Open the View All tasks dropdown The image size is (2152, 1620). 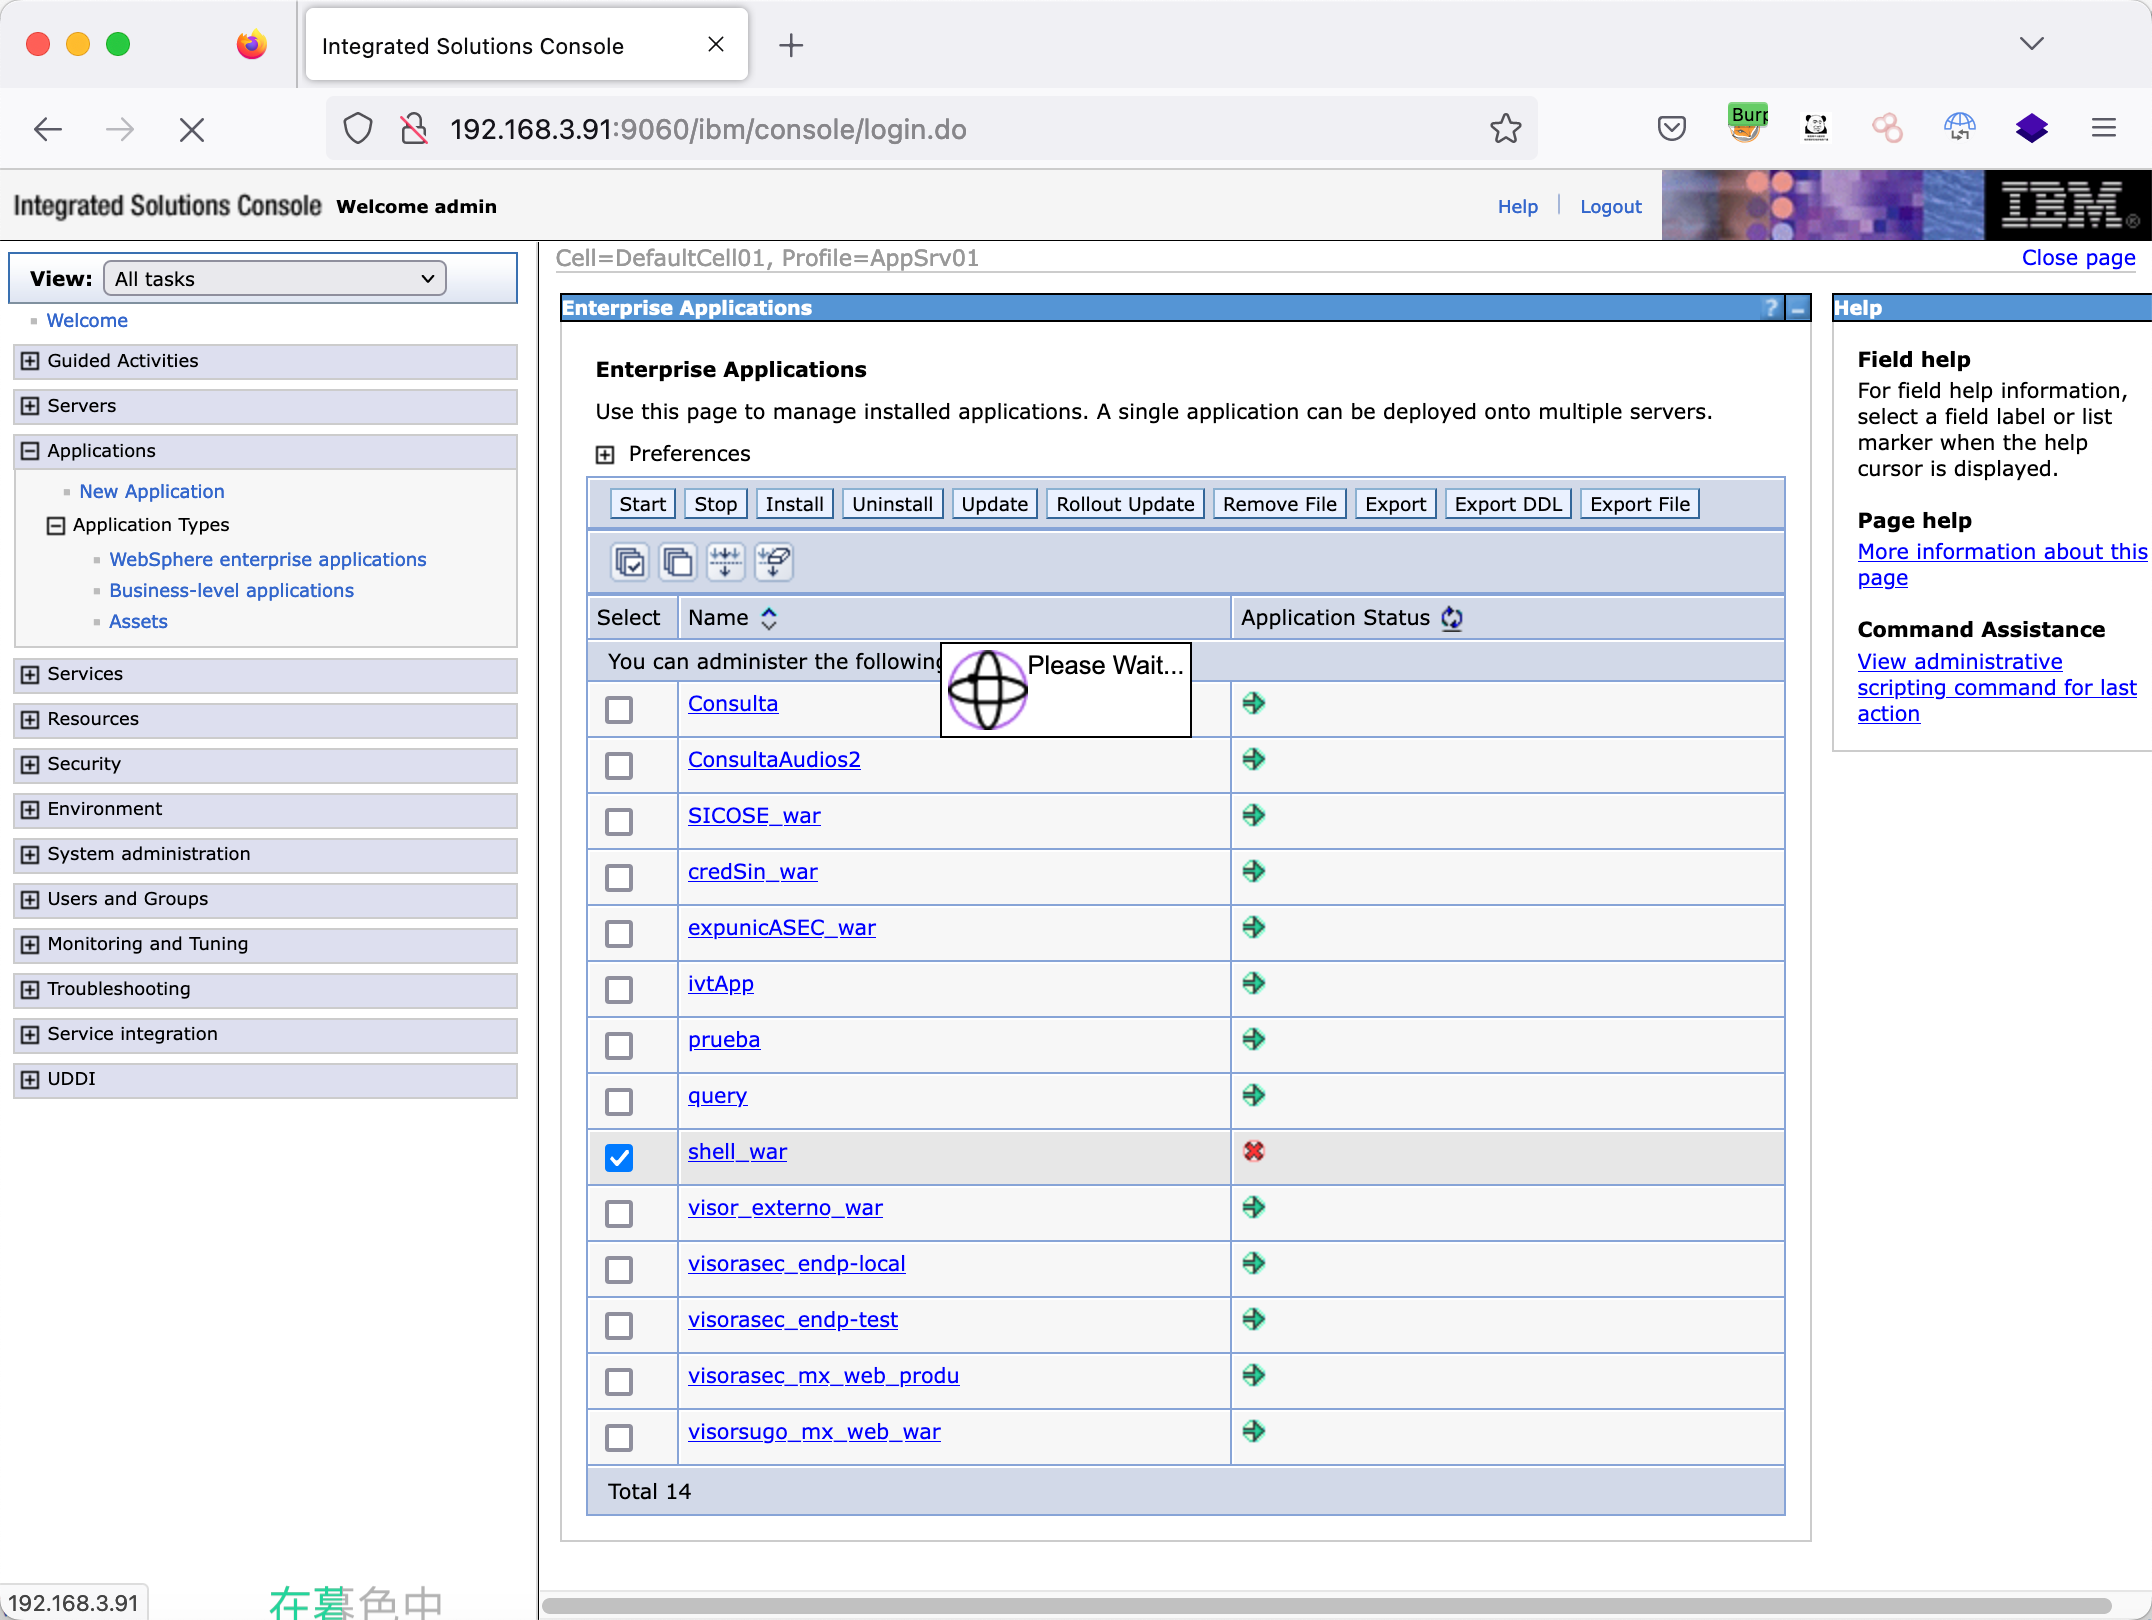point(275,279)
